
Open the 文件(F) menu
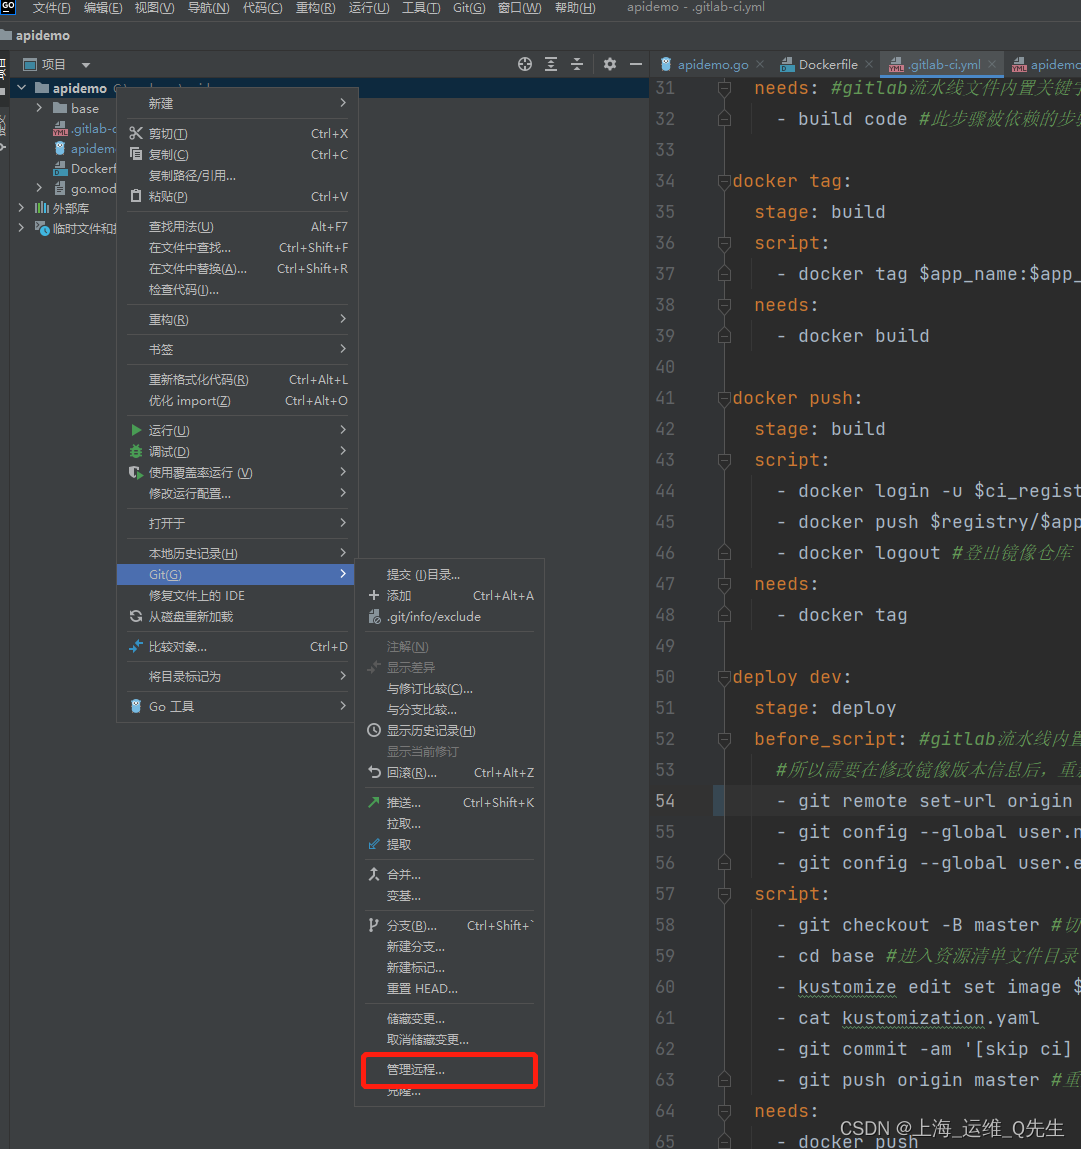[51, 8]
